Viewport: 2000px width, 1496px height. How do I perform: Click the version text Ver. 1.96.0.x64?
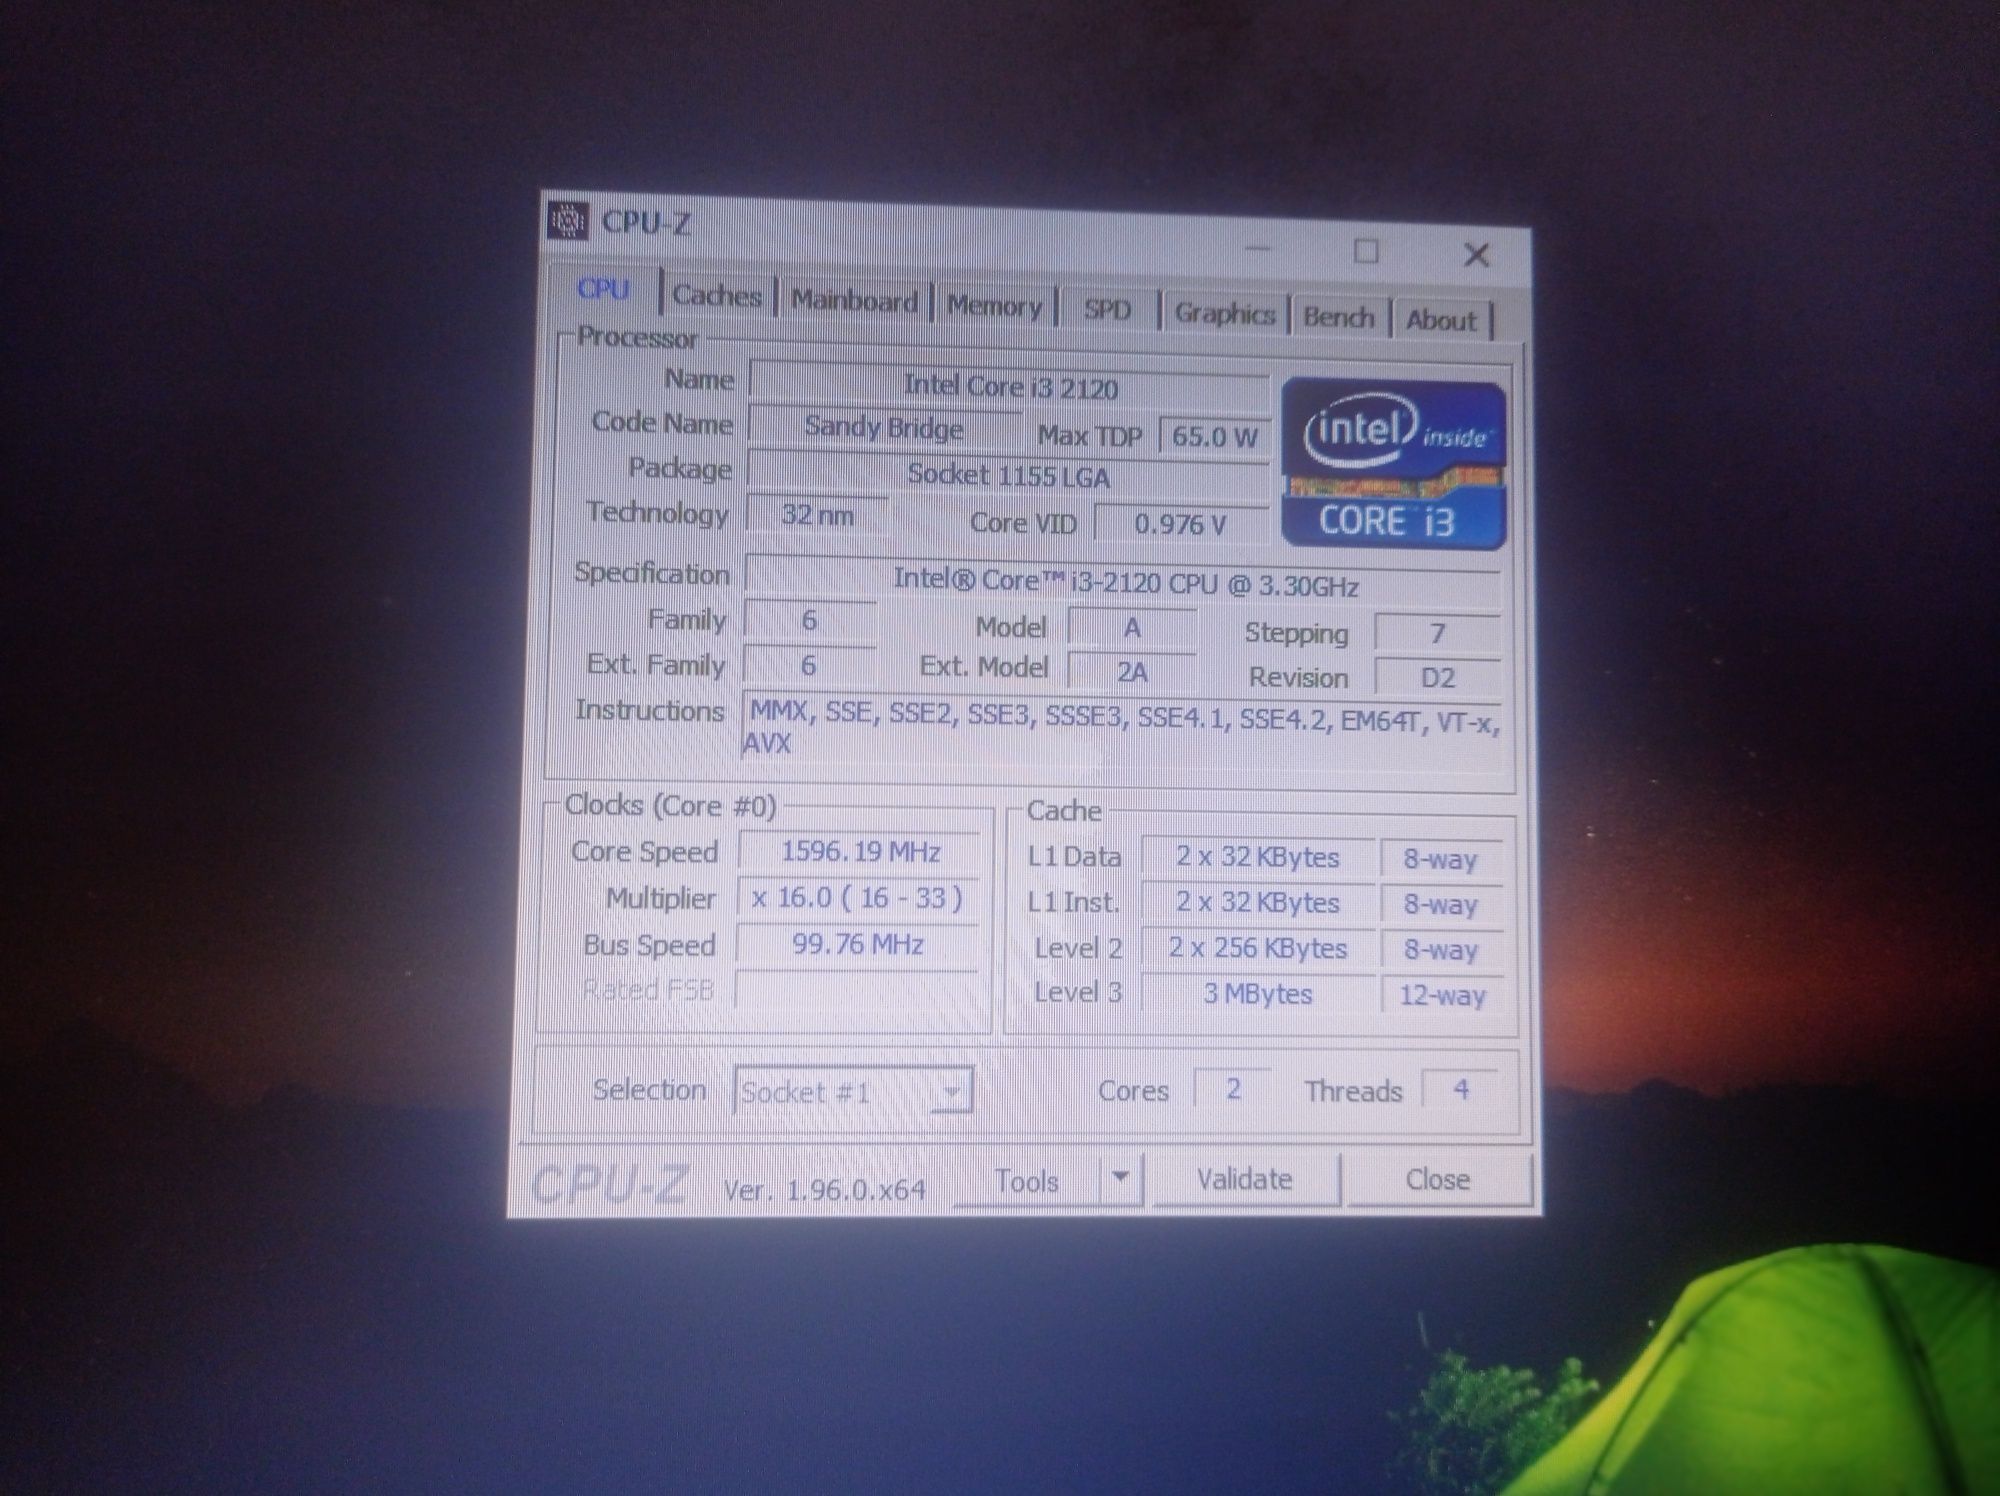click(x=825, y=1190)
